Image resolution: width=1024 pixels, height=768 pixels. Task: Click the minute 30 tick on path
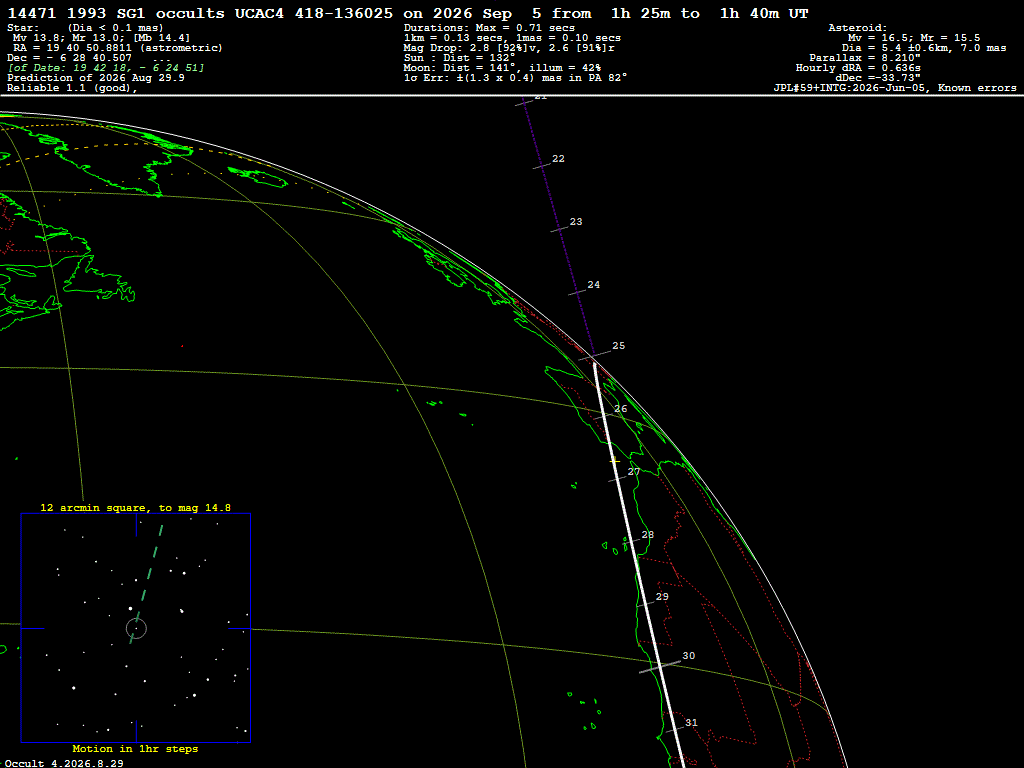click(689, 656)
